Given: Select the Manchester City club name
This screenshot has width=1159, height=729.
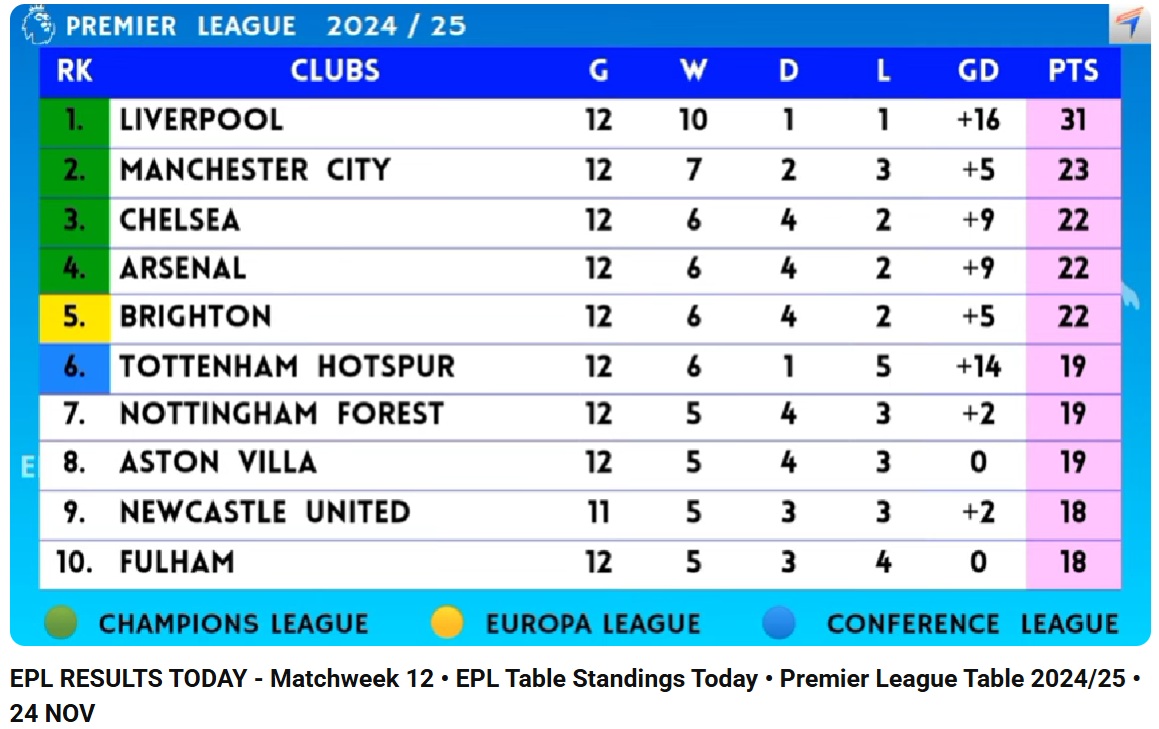Looking at the screenshot, I should pos(255,170).
